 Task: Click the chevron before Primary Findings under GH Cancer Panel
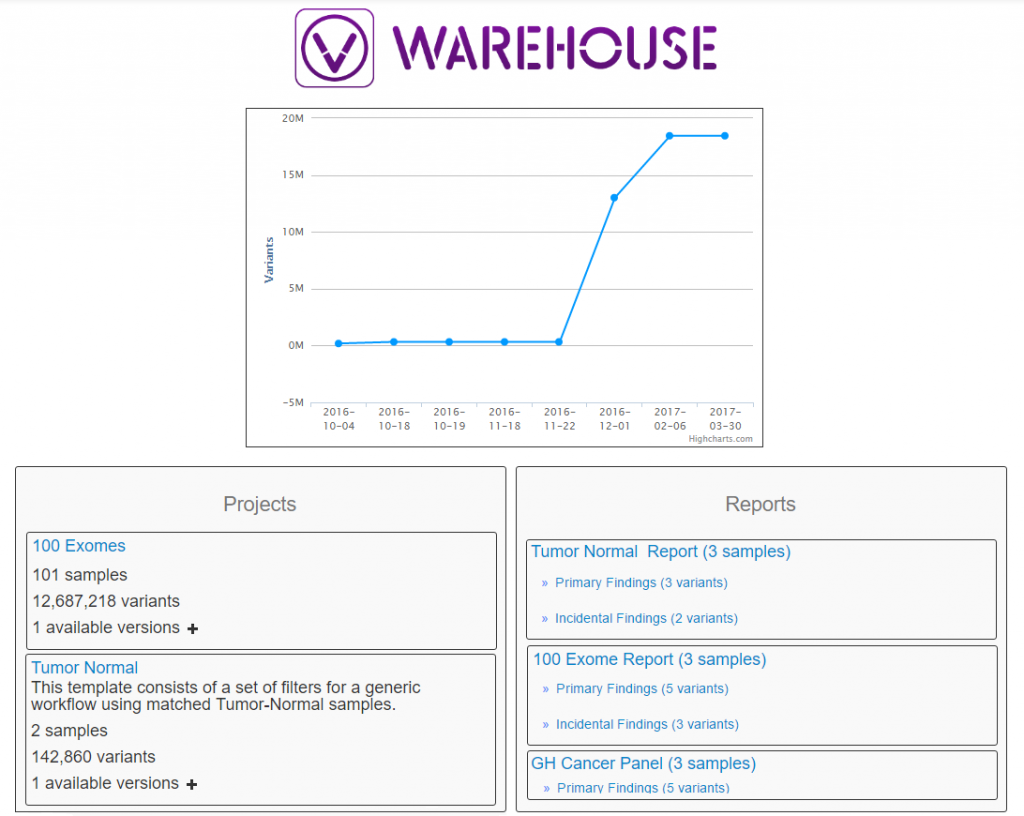[548, 788]
